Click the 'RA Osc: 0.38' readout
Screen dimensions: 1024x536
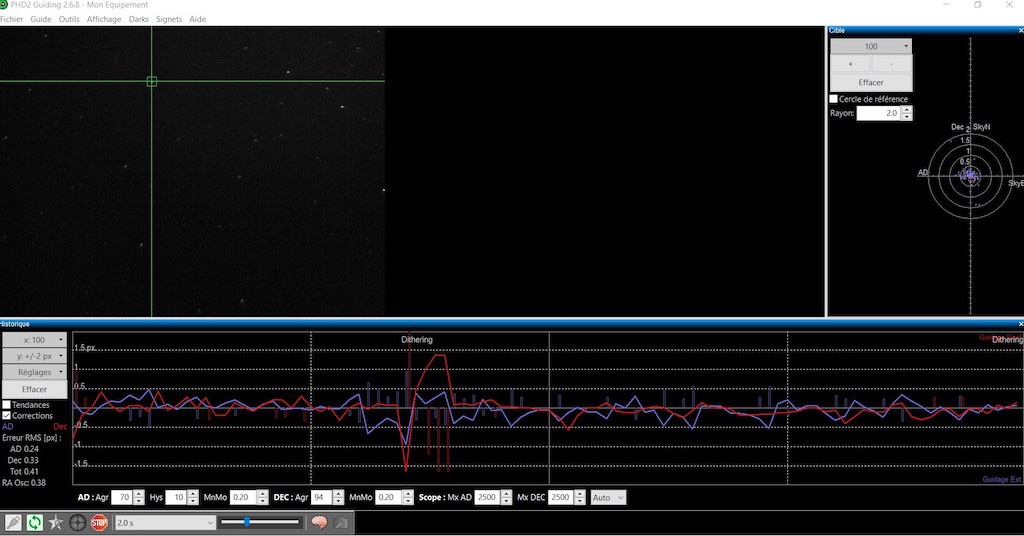[x=24, y=483]
